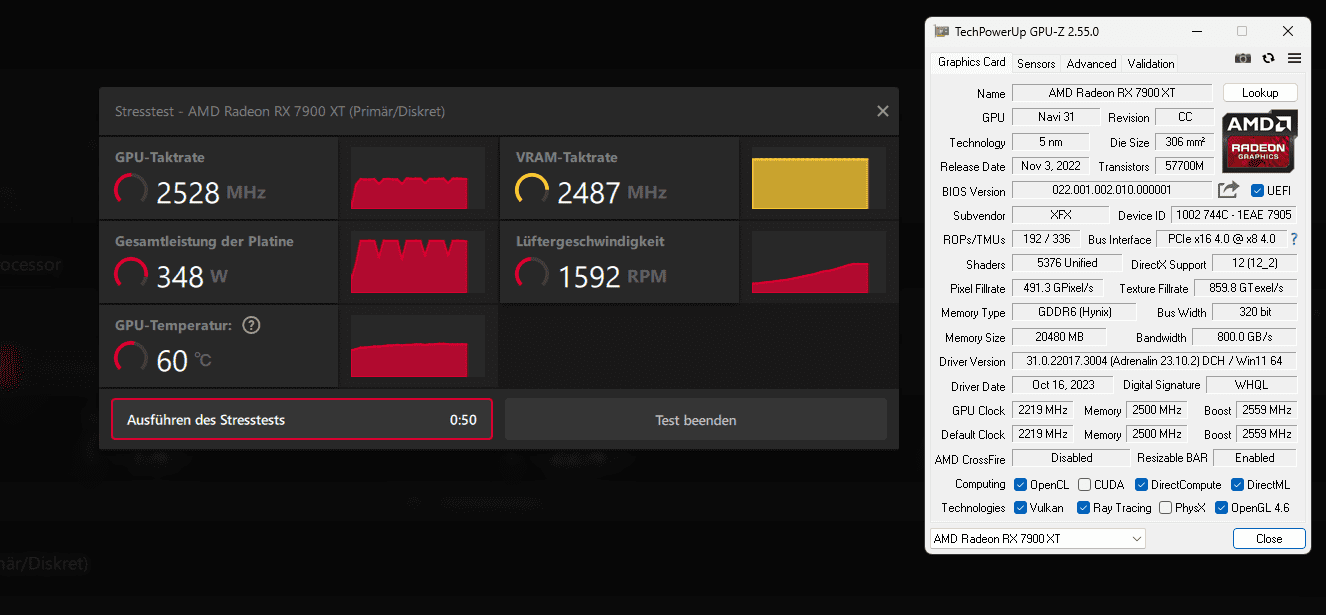
Task: Click the Lookup button
Action: tap(1260, 93)
